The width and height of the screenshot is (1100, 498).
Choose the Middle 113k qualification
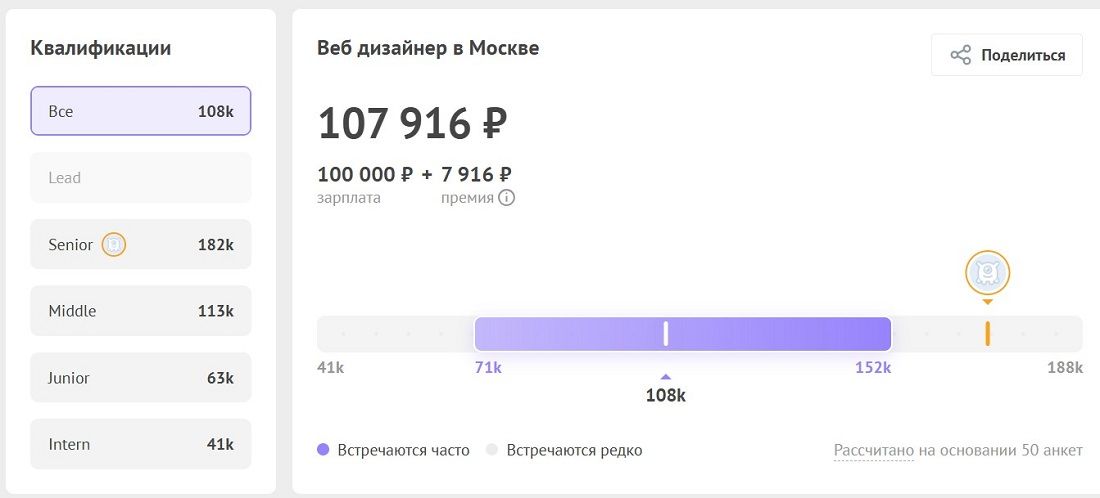[140, 311]
